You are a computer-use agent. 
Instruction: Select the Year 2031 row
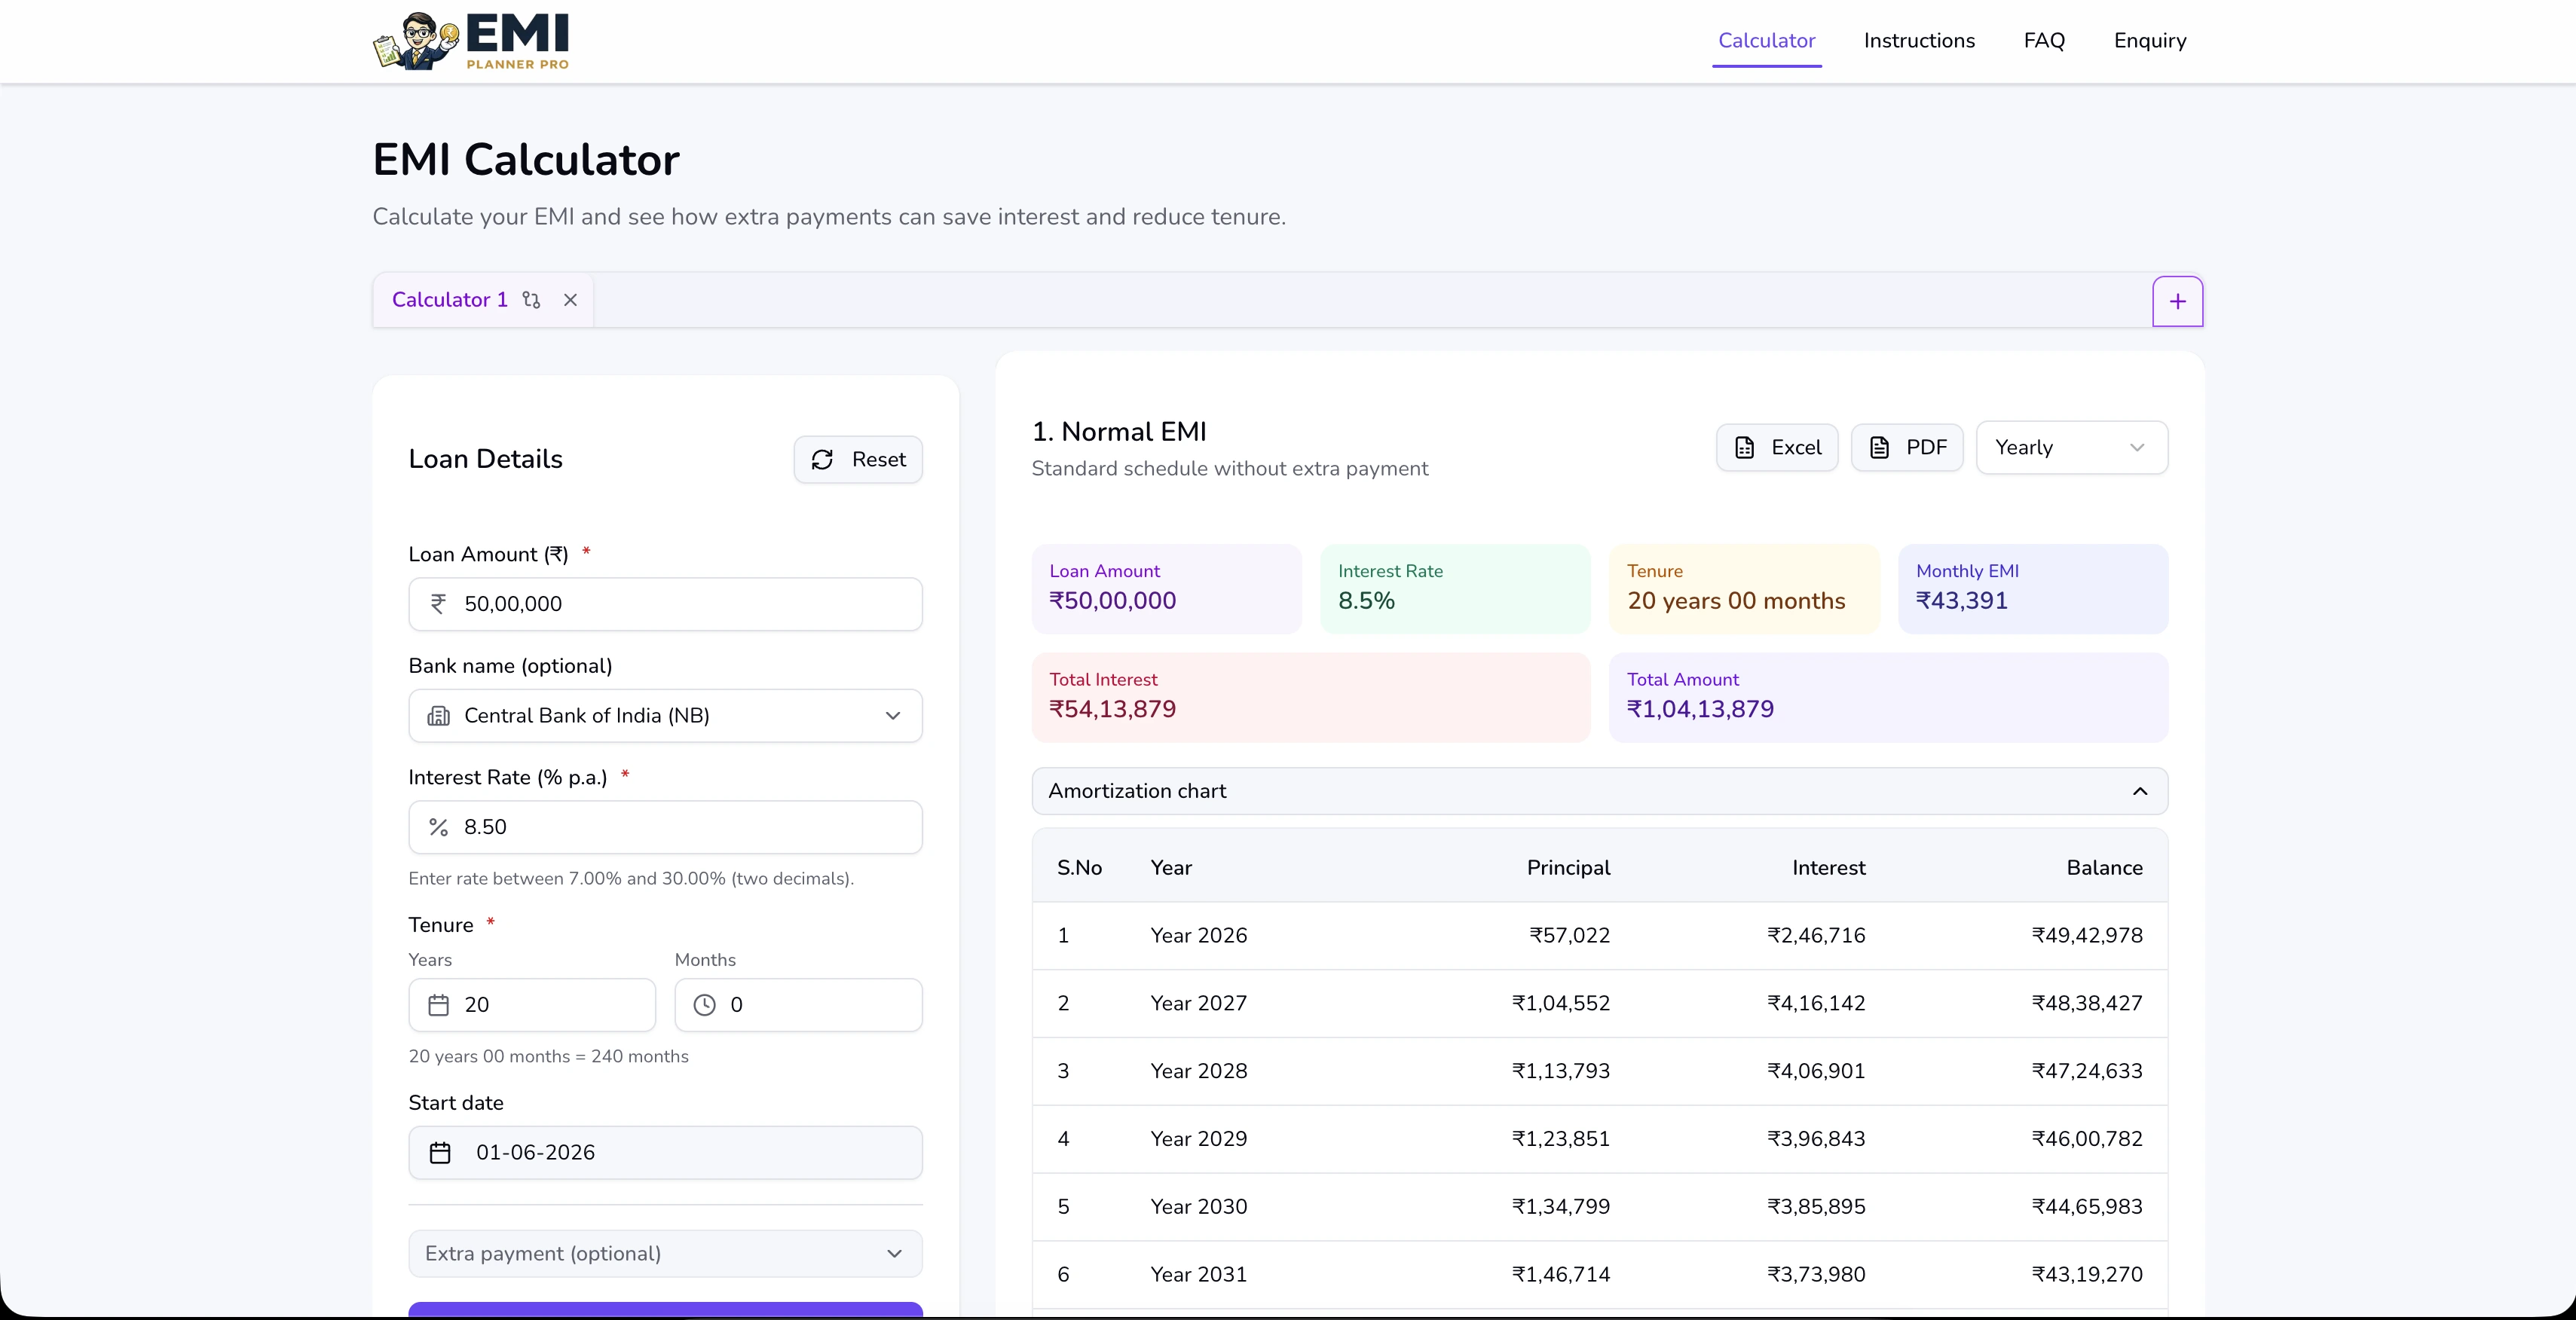pos(1599,1275)
